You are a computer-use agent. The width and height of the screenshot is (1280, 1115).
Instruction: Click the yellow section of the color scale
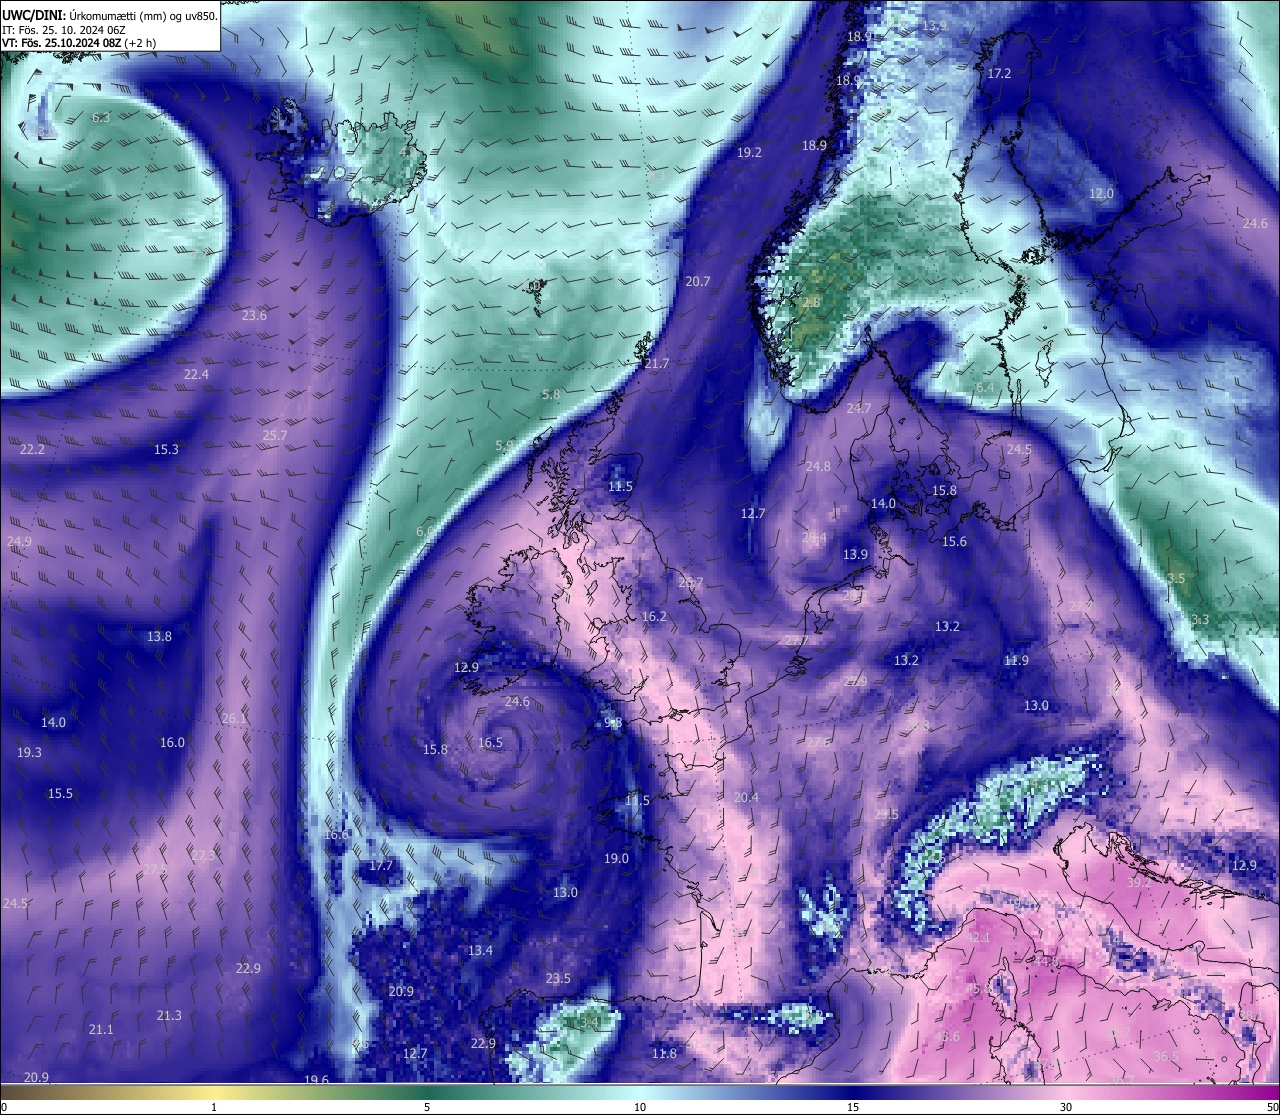click(214, 1091)
